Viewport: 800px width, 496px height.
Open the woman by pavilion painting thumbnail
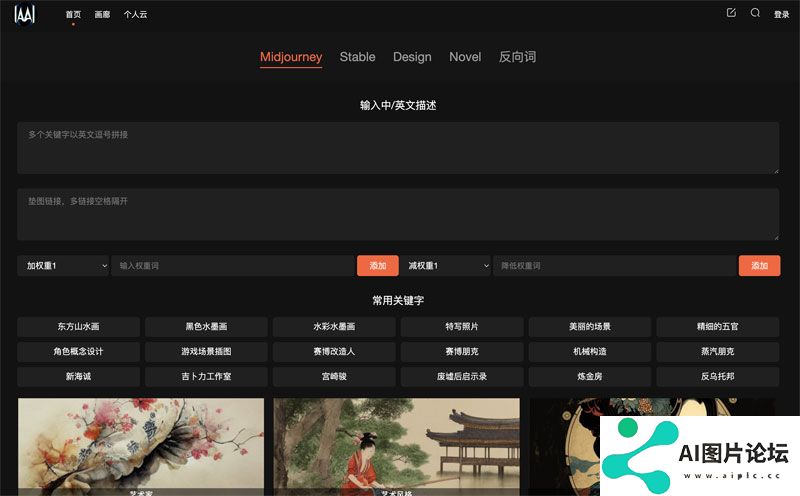pyautogui.click(x=396, y=447)
